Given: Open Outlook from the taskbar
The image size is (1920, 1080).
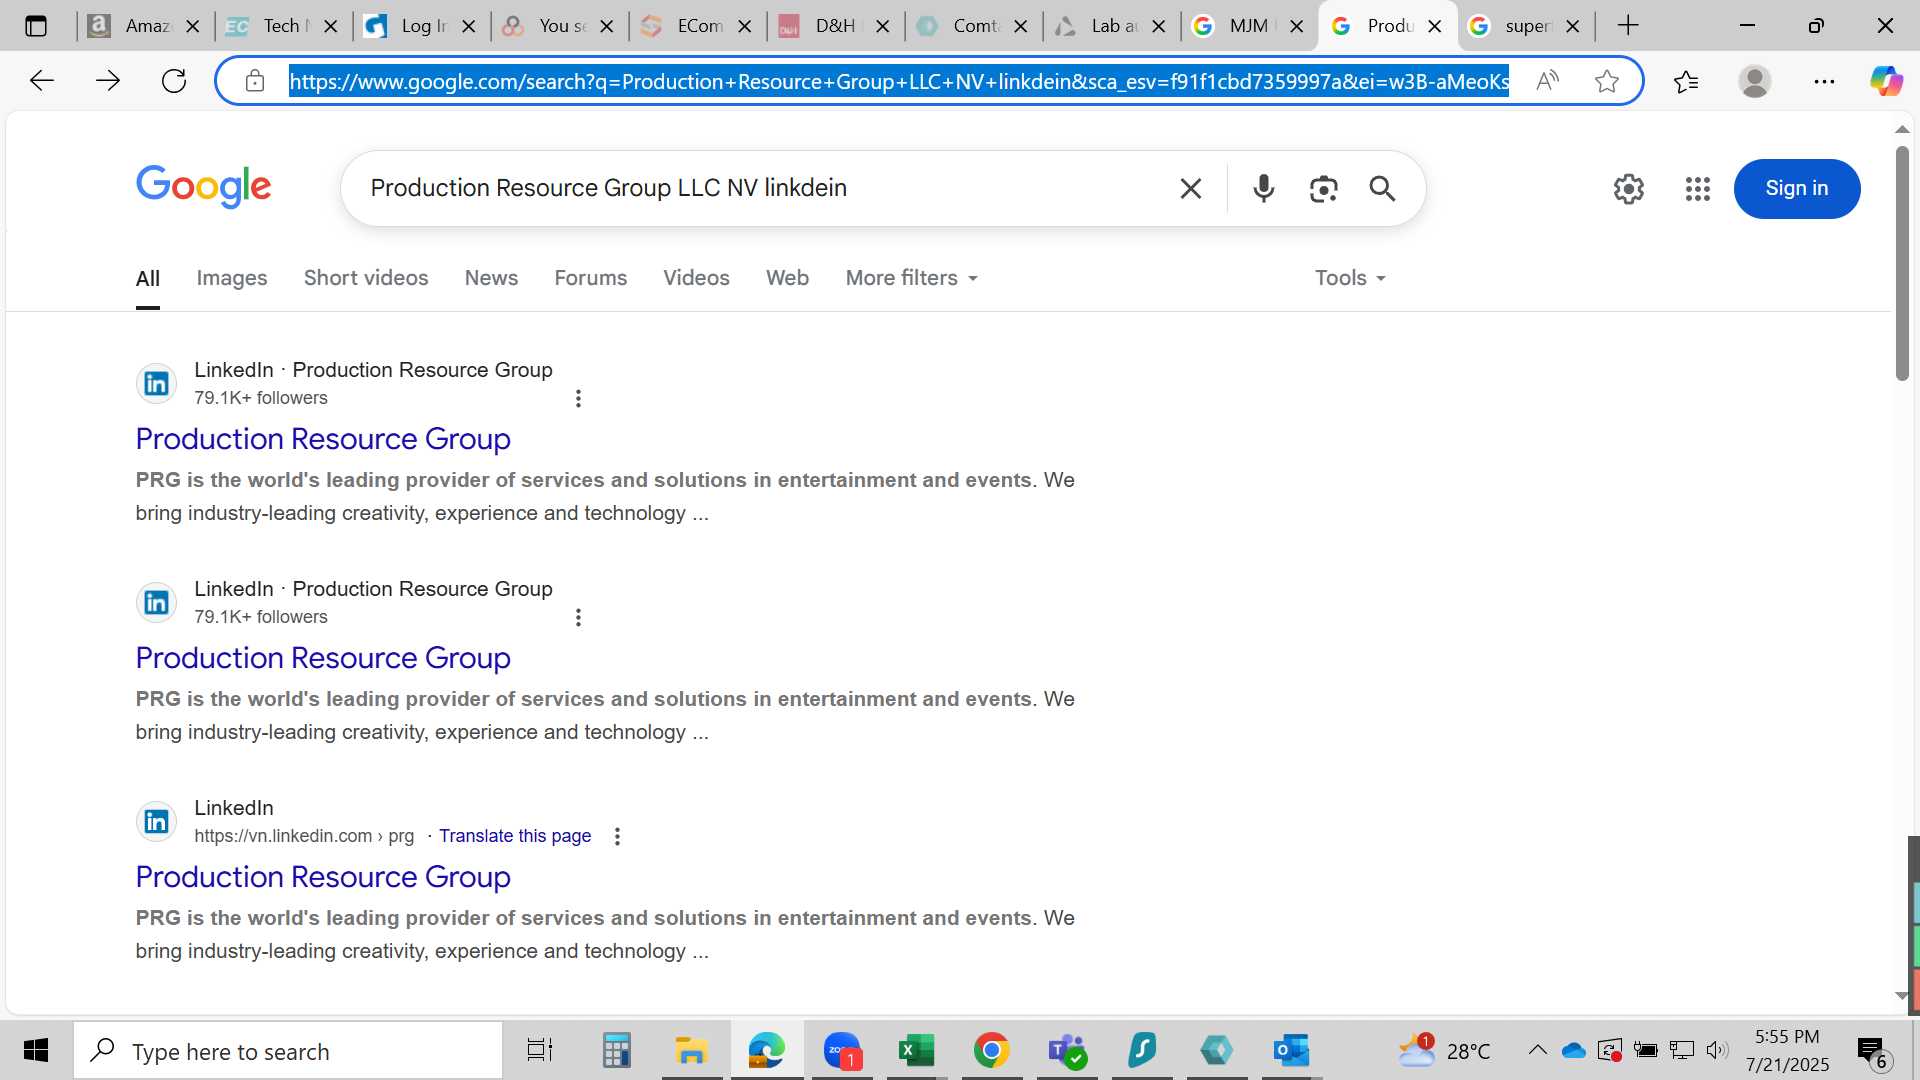Looking at the screenshot, I should tap(1291, 1050).
